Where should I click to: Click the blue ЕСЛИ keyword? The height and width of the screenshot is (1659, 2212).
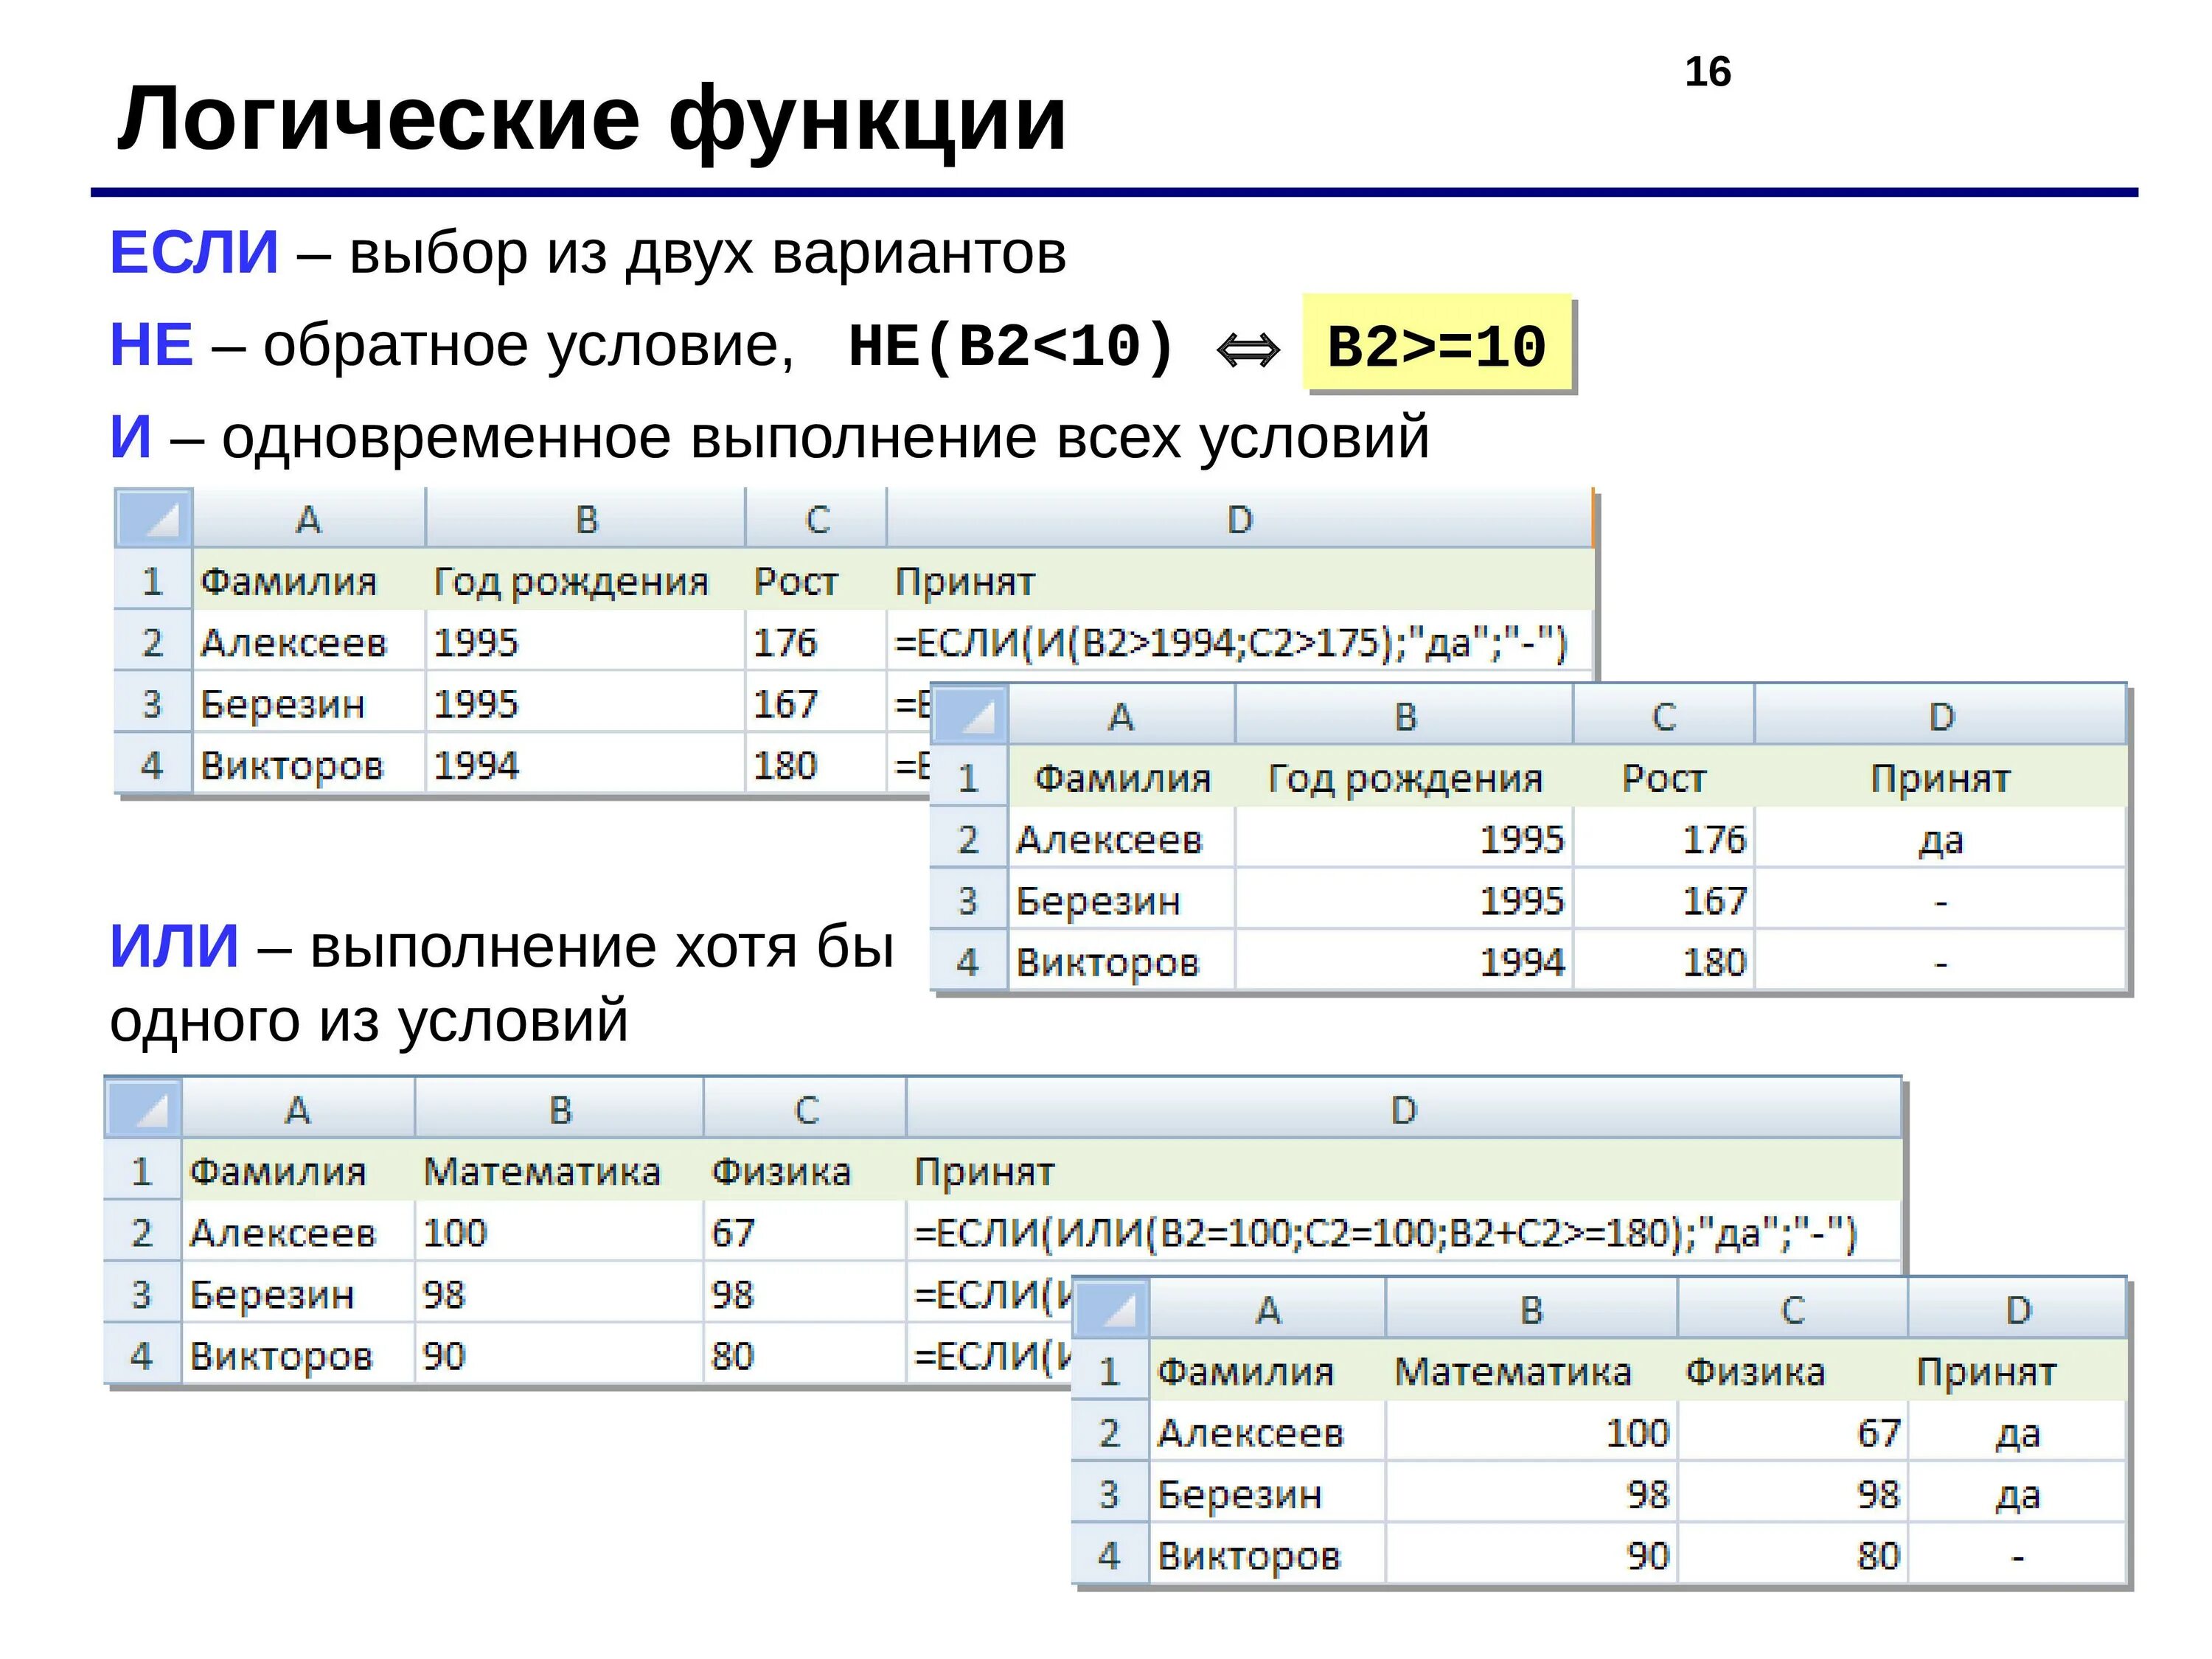click(194, 252)
